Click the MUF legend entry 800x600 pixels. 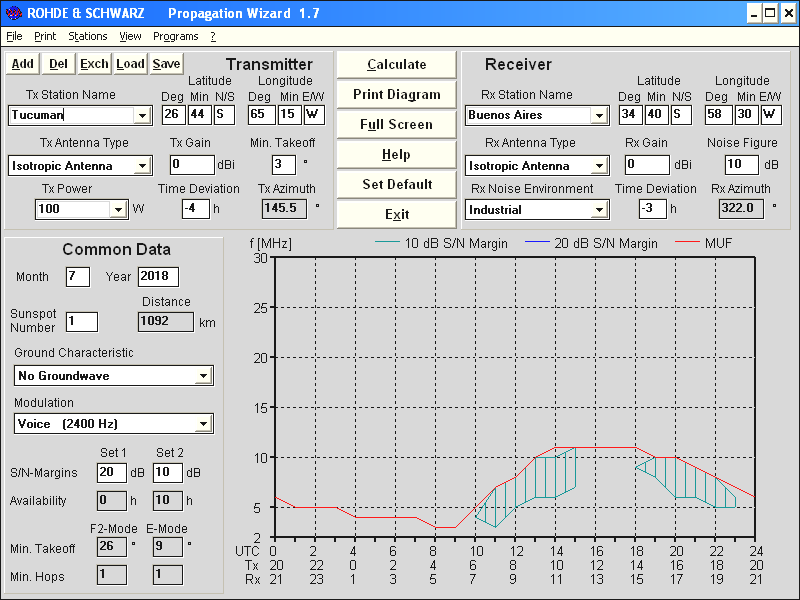pyautogui.click(x=704, y=243)
